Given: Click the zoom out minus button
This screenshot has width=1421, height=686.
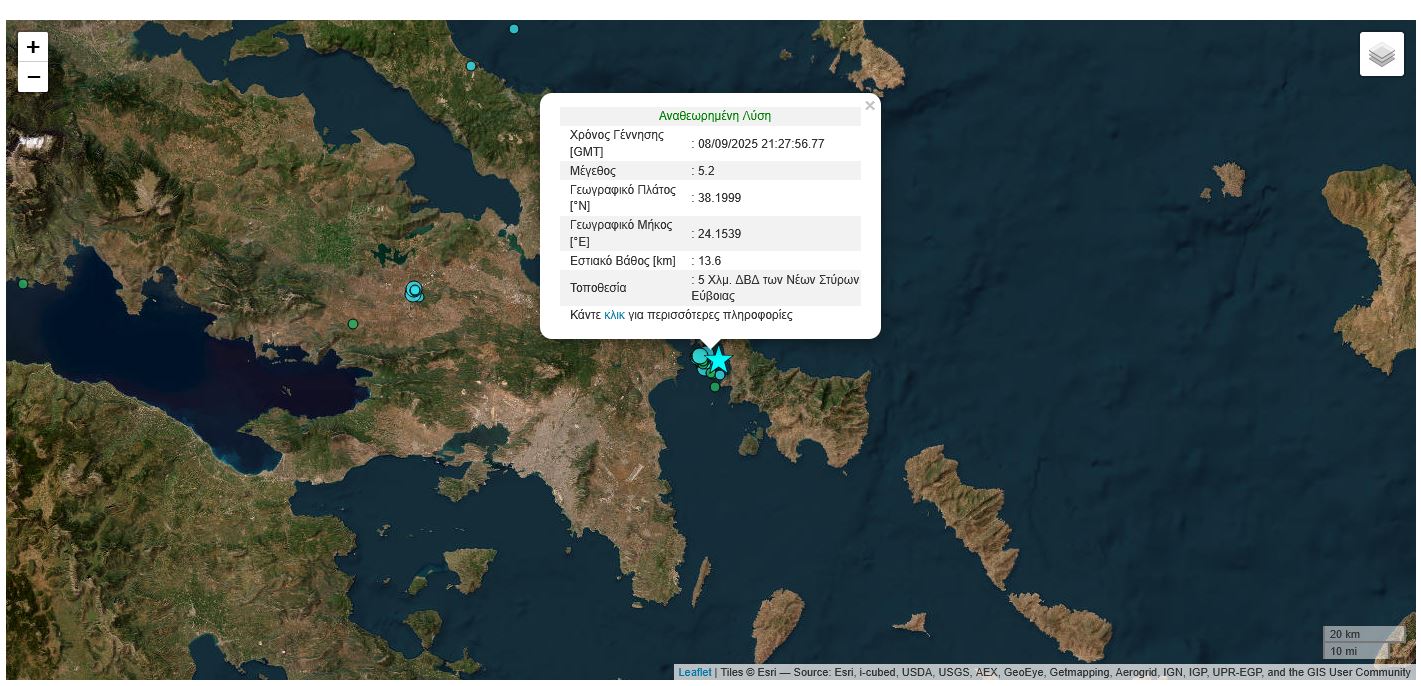Looking at the screenshot, I should [33, 77].
